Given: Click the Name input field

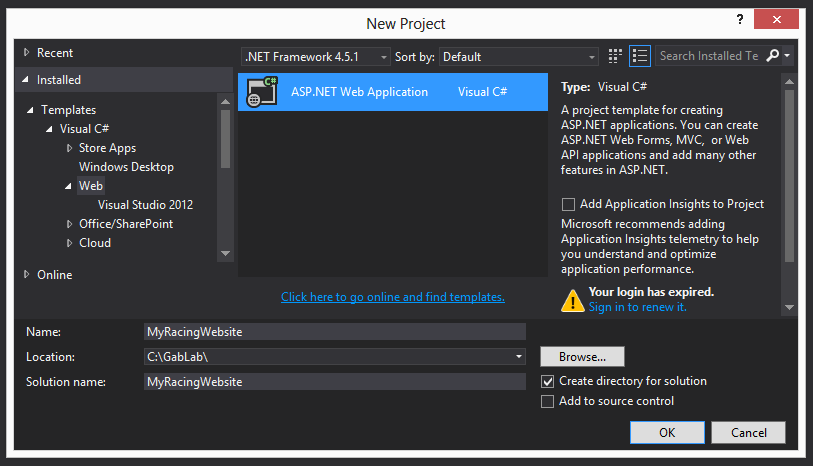Looking at the screenshot, I should click(335, 332).
